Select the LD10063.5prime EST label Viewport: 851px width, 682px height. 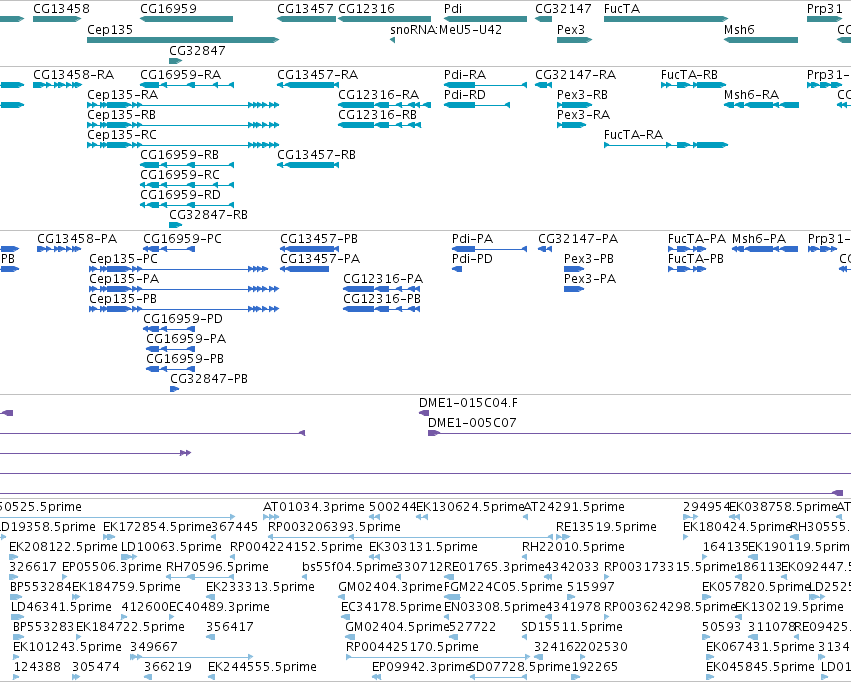click(x=171, y=547)
